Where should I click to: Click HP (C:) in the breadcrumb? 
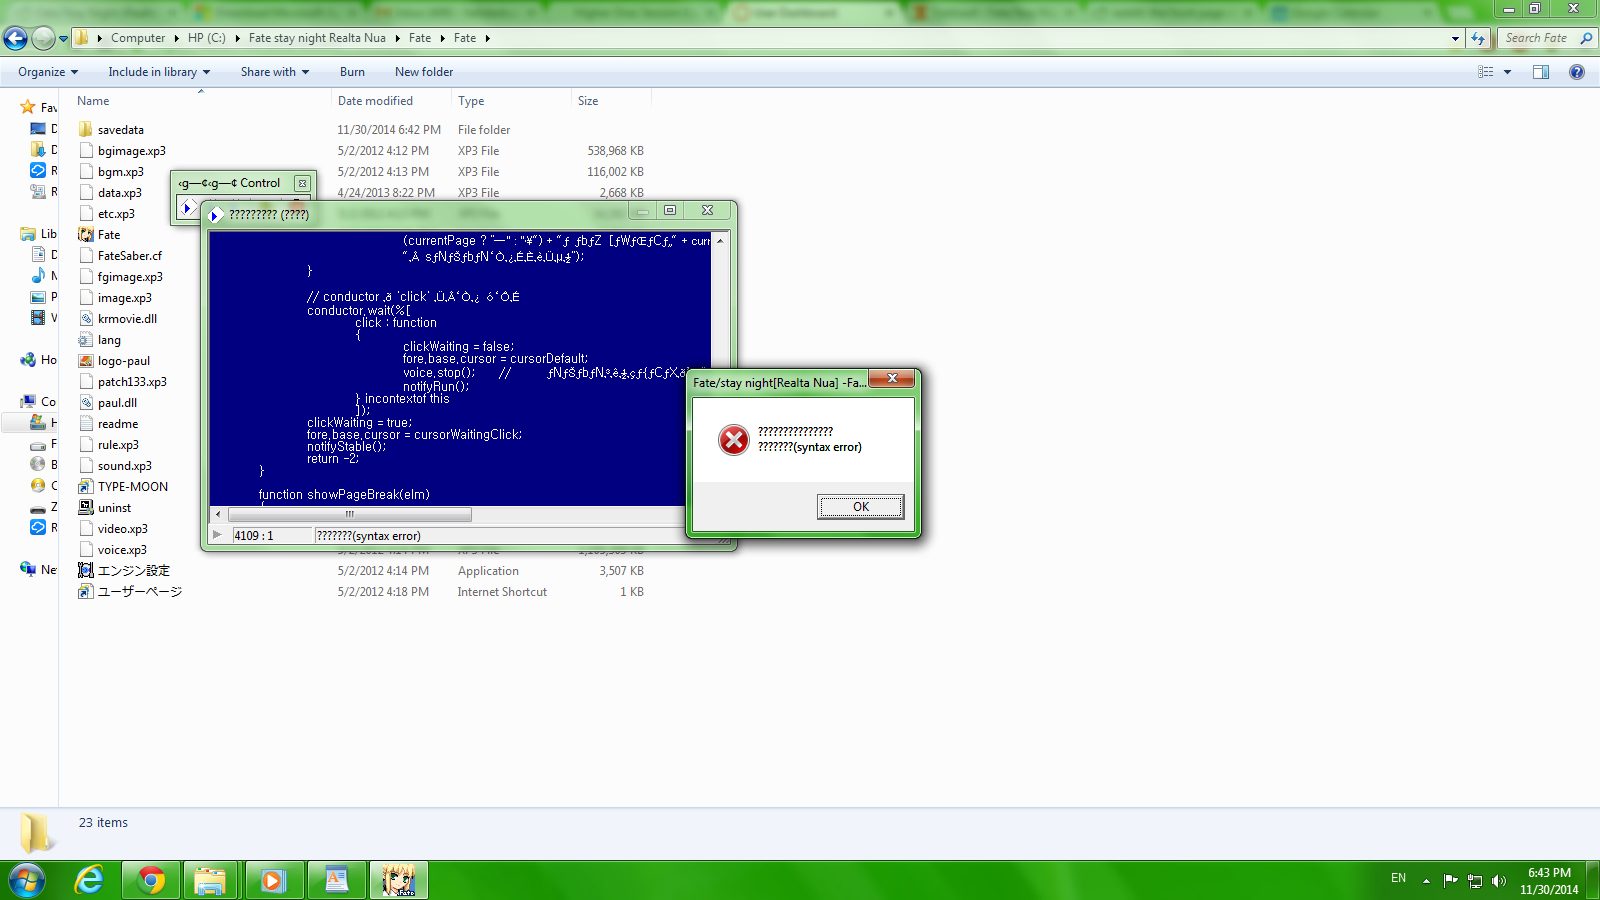(207, 38)
